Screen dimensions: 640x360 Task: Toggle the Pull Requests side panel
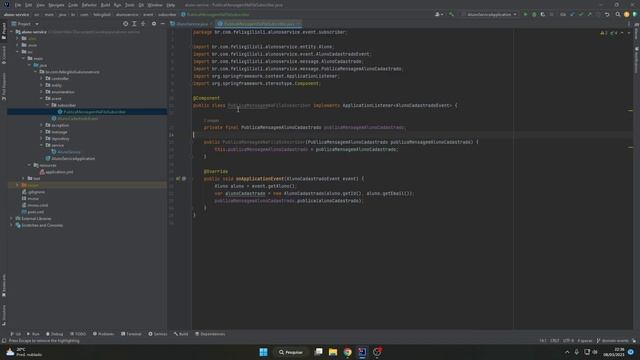pos(4,86)
